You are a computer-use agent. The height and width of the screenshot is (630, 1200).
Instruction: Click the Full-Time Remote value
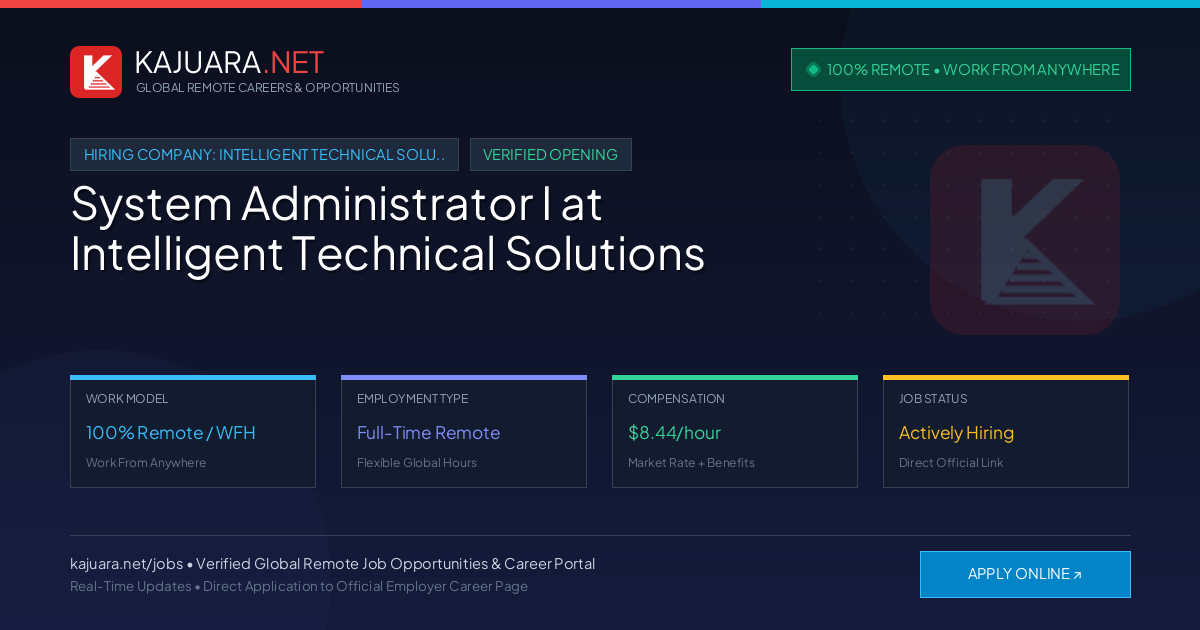tap(428, 433)
